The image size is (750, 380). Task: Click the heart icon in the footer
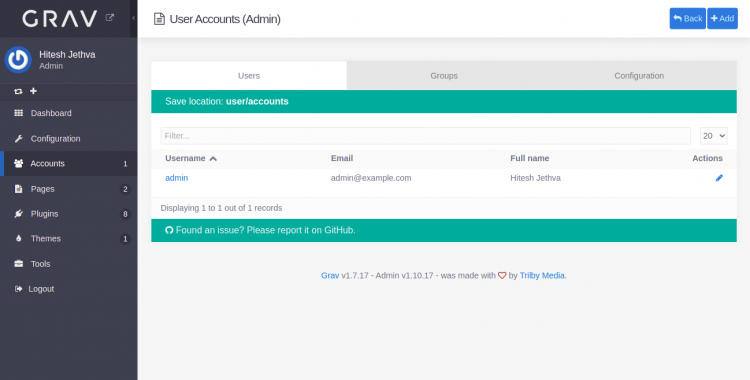[x=502, y=276]
